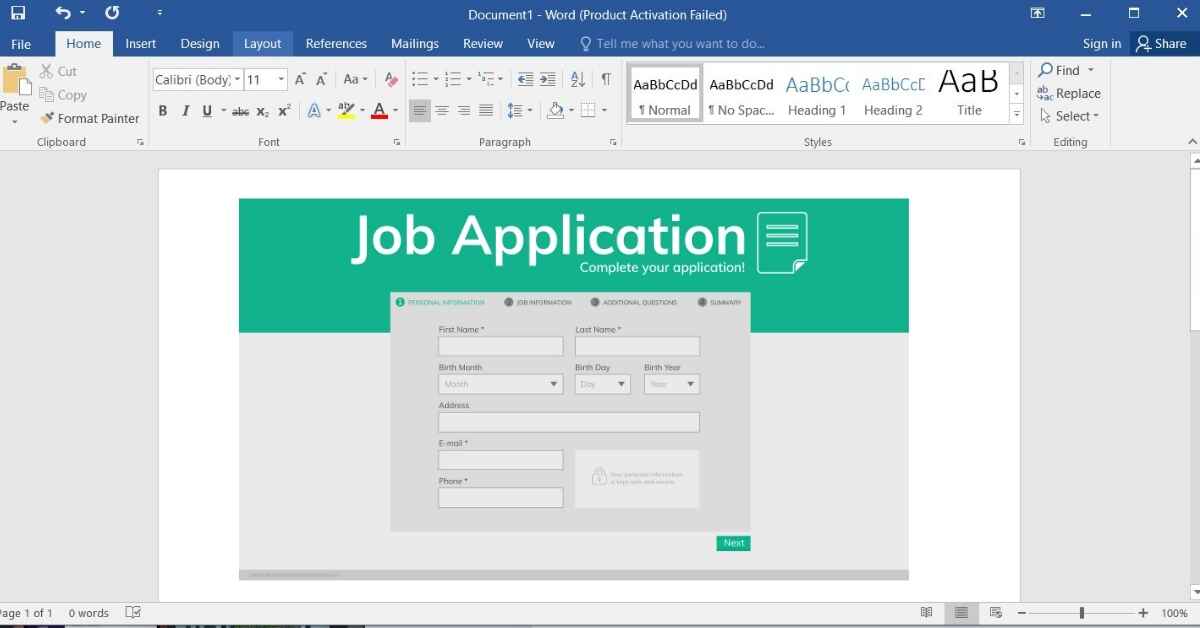The image size is (1200, 628).
Task: Apply bullet list formatting
Action: pyautogui.click(x=419, y=80)
